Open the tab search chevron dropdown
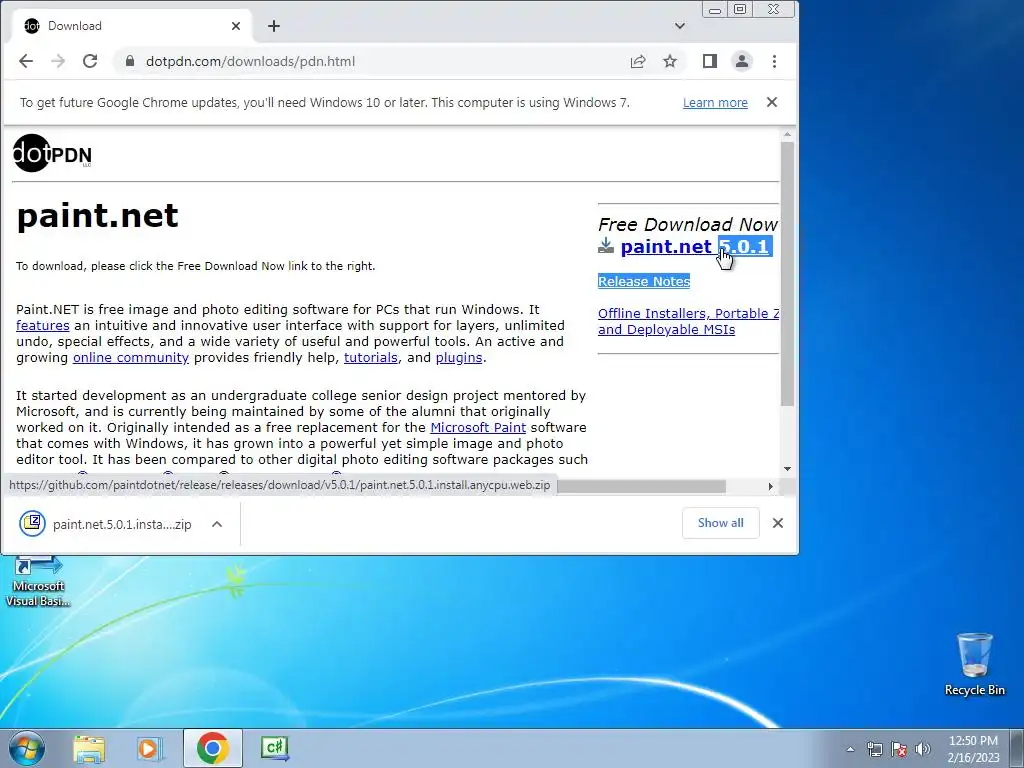The image size is (1024, 768). point(680,26)
